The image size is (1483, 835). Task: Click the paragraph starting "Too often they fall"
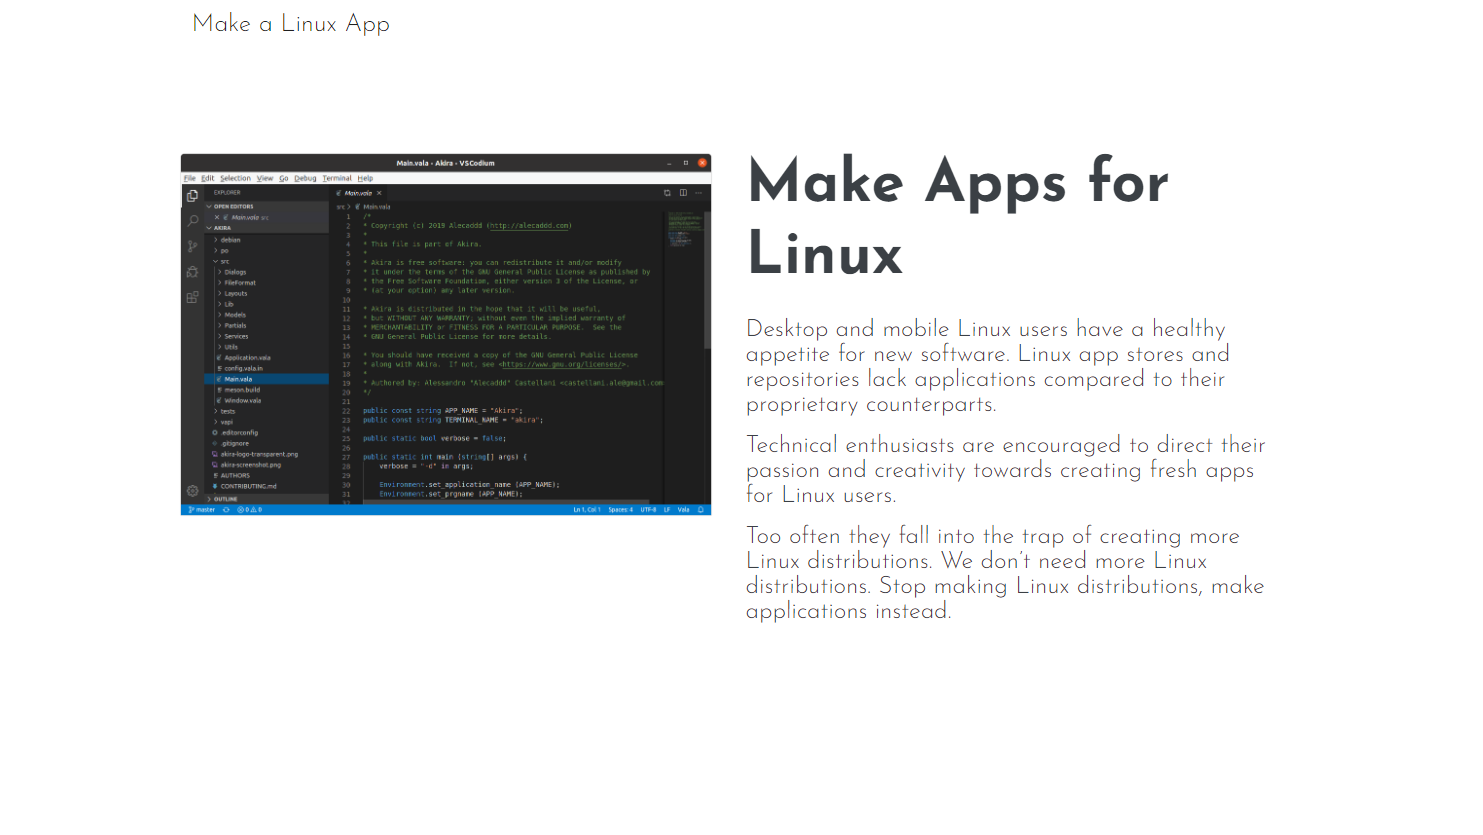[1005, 573]
